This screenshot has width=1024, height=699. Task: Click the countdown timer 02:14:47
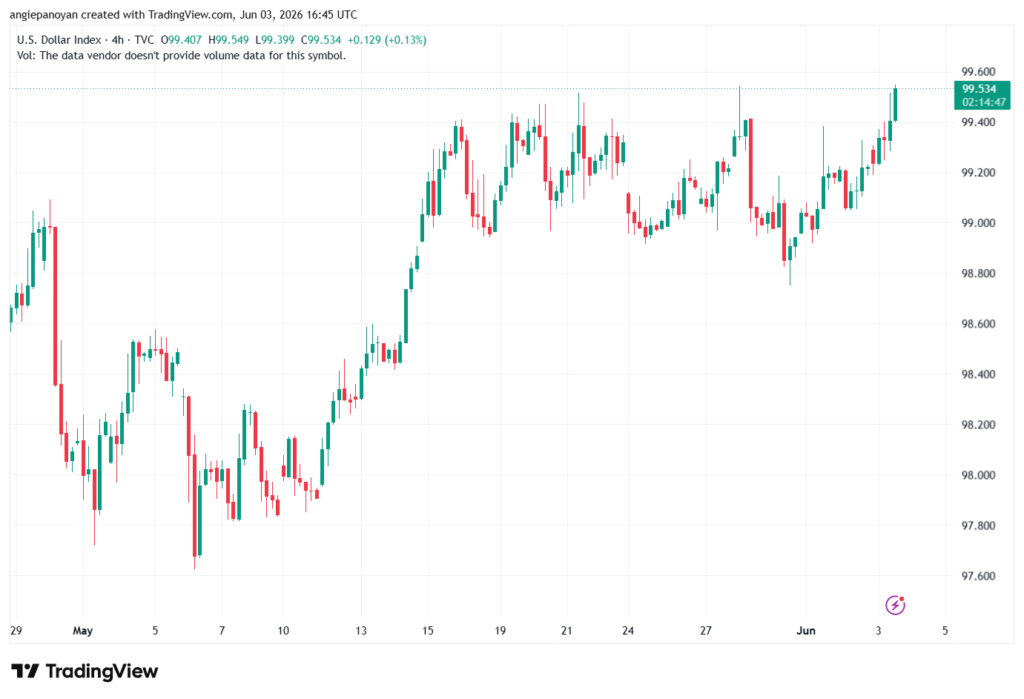pos(983,102)
